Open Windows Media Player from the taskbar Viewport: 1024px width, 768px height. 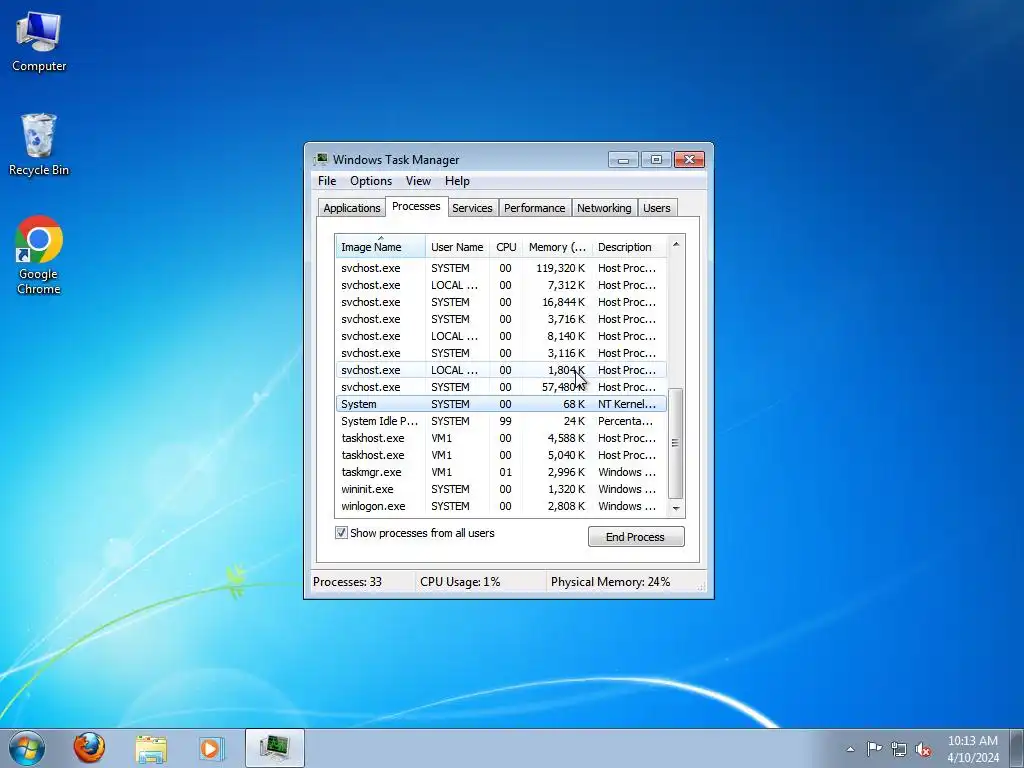pyautogui.click(x=210, y=748)
